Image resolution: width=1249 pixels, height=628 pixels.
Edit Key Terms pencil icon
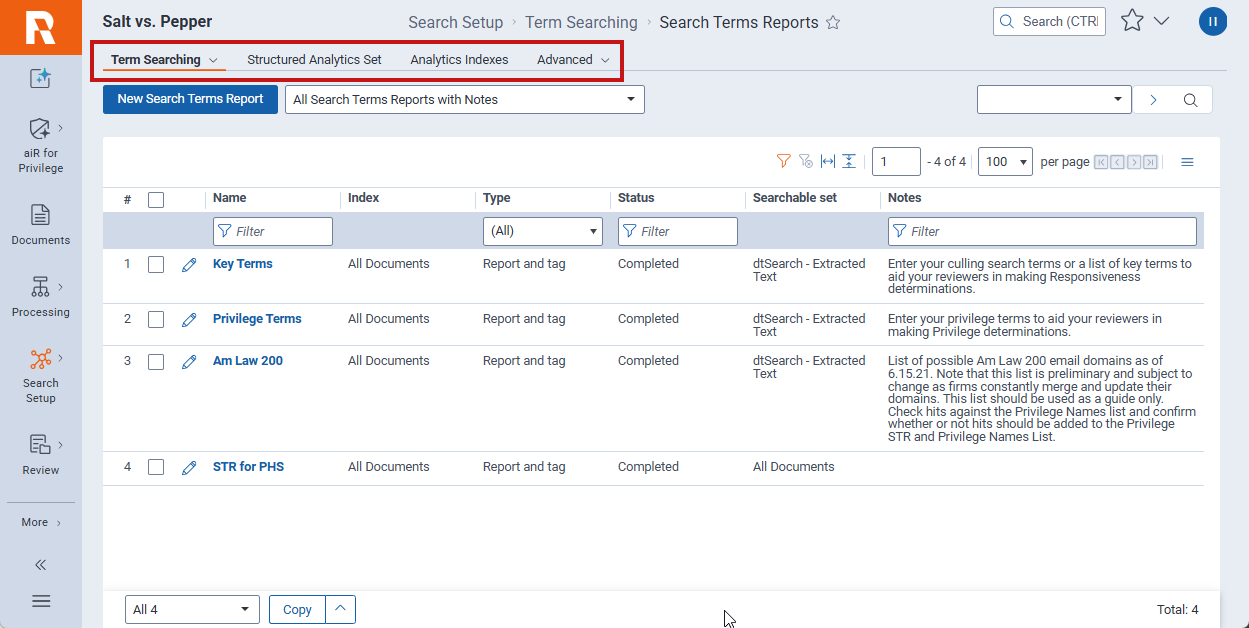point(189,265)
